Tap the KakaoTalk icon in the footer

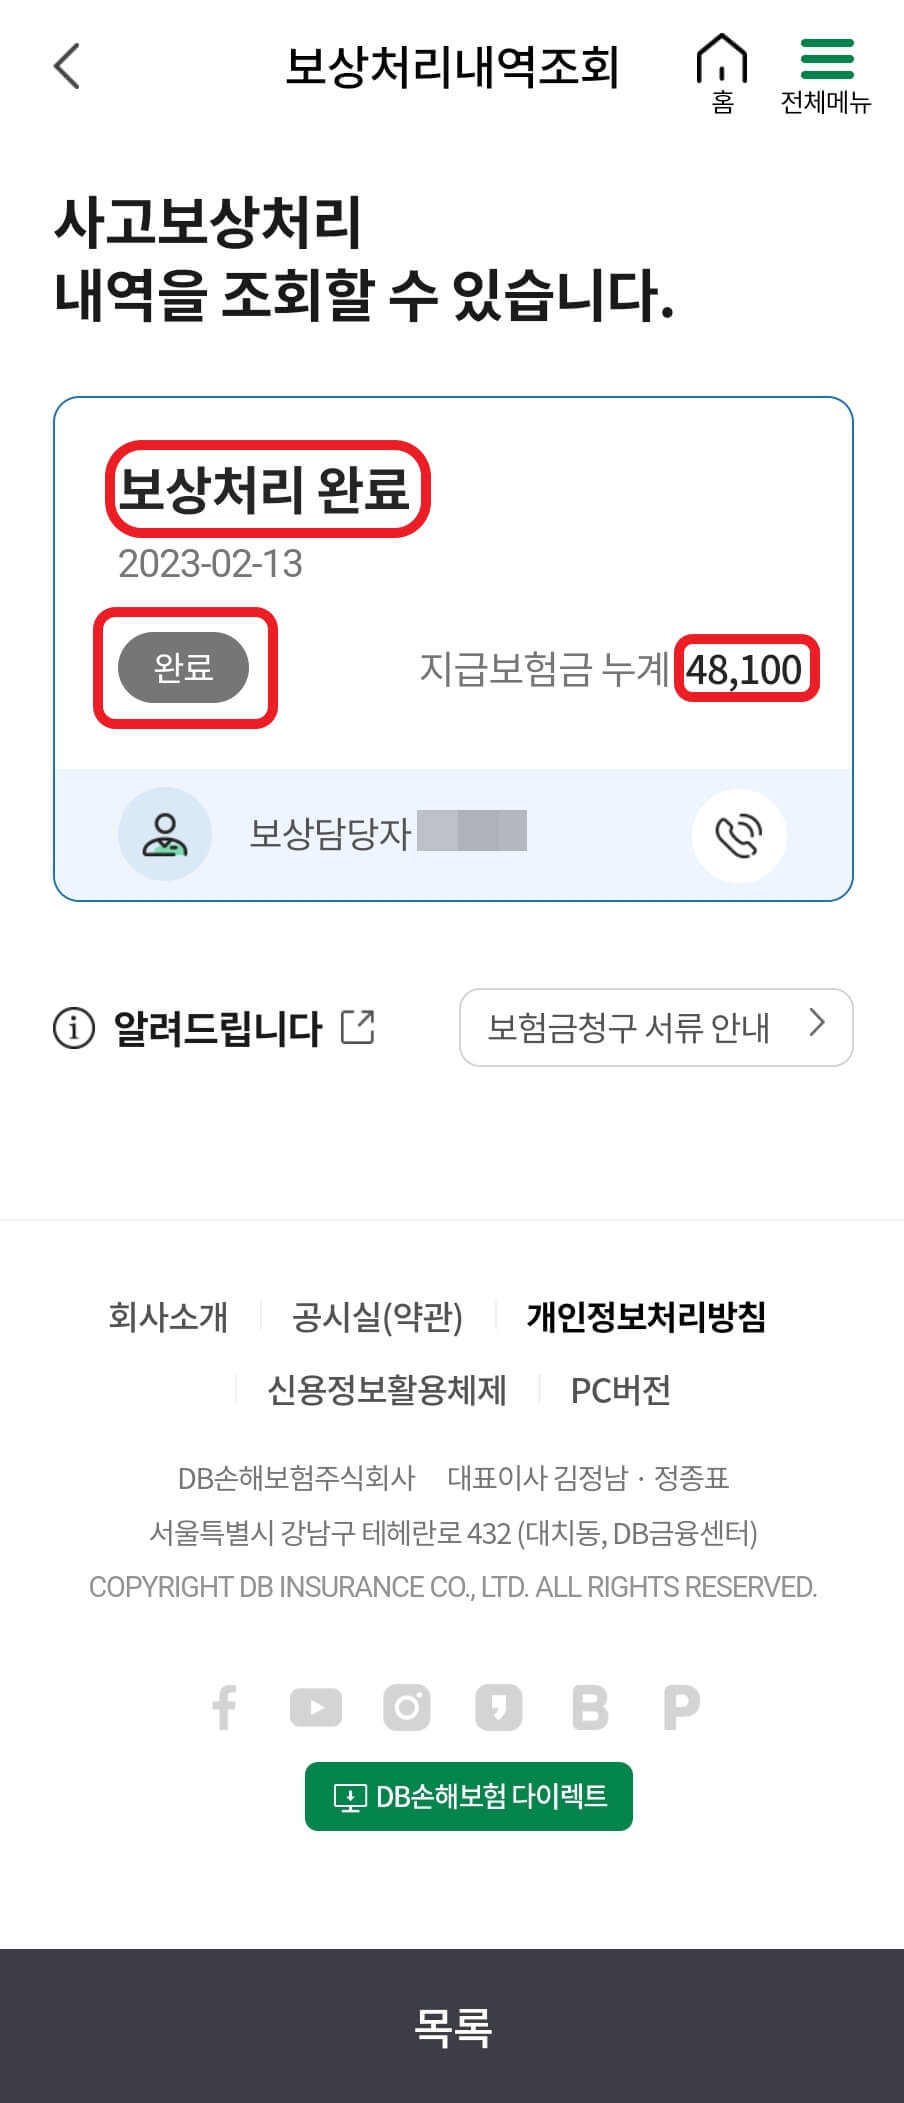tap(497, 1706)
